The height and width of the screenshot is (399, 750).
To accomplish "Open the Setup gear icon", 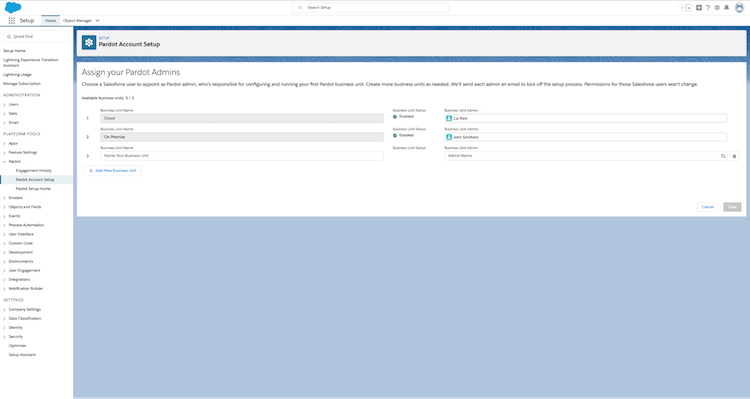I will 717,8.
